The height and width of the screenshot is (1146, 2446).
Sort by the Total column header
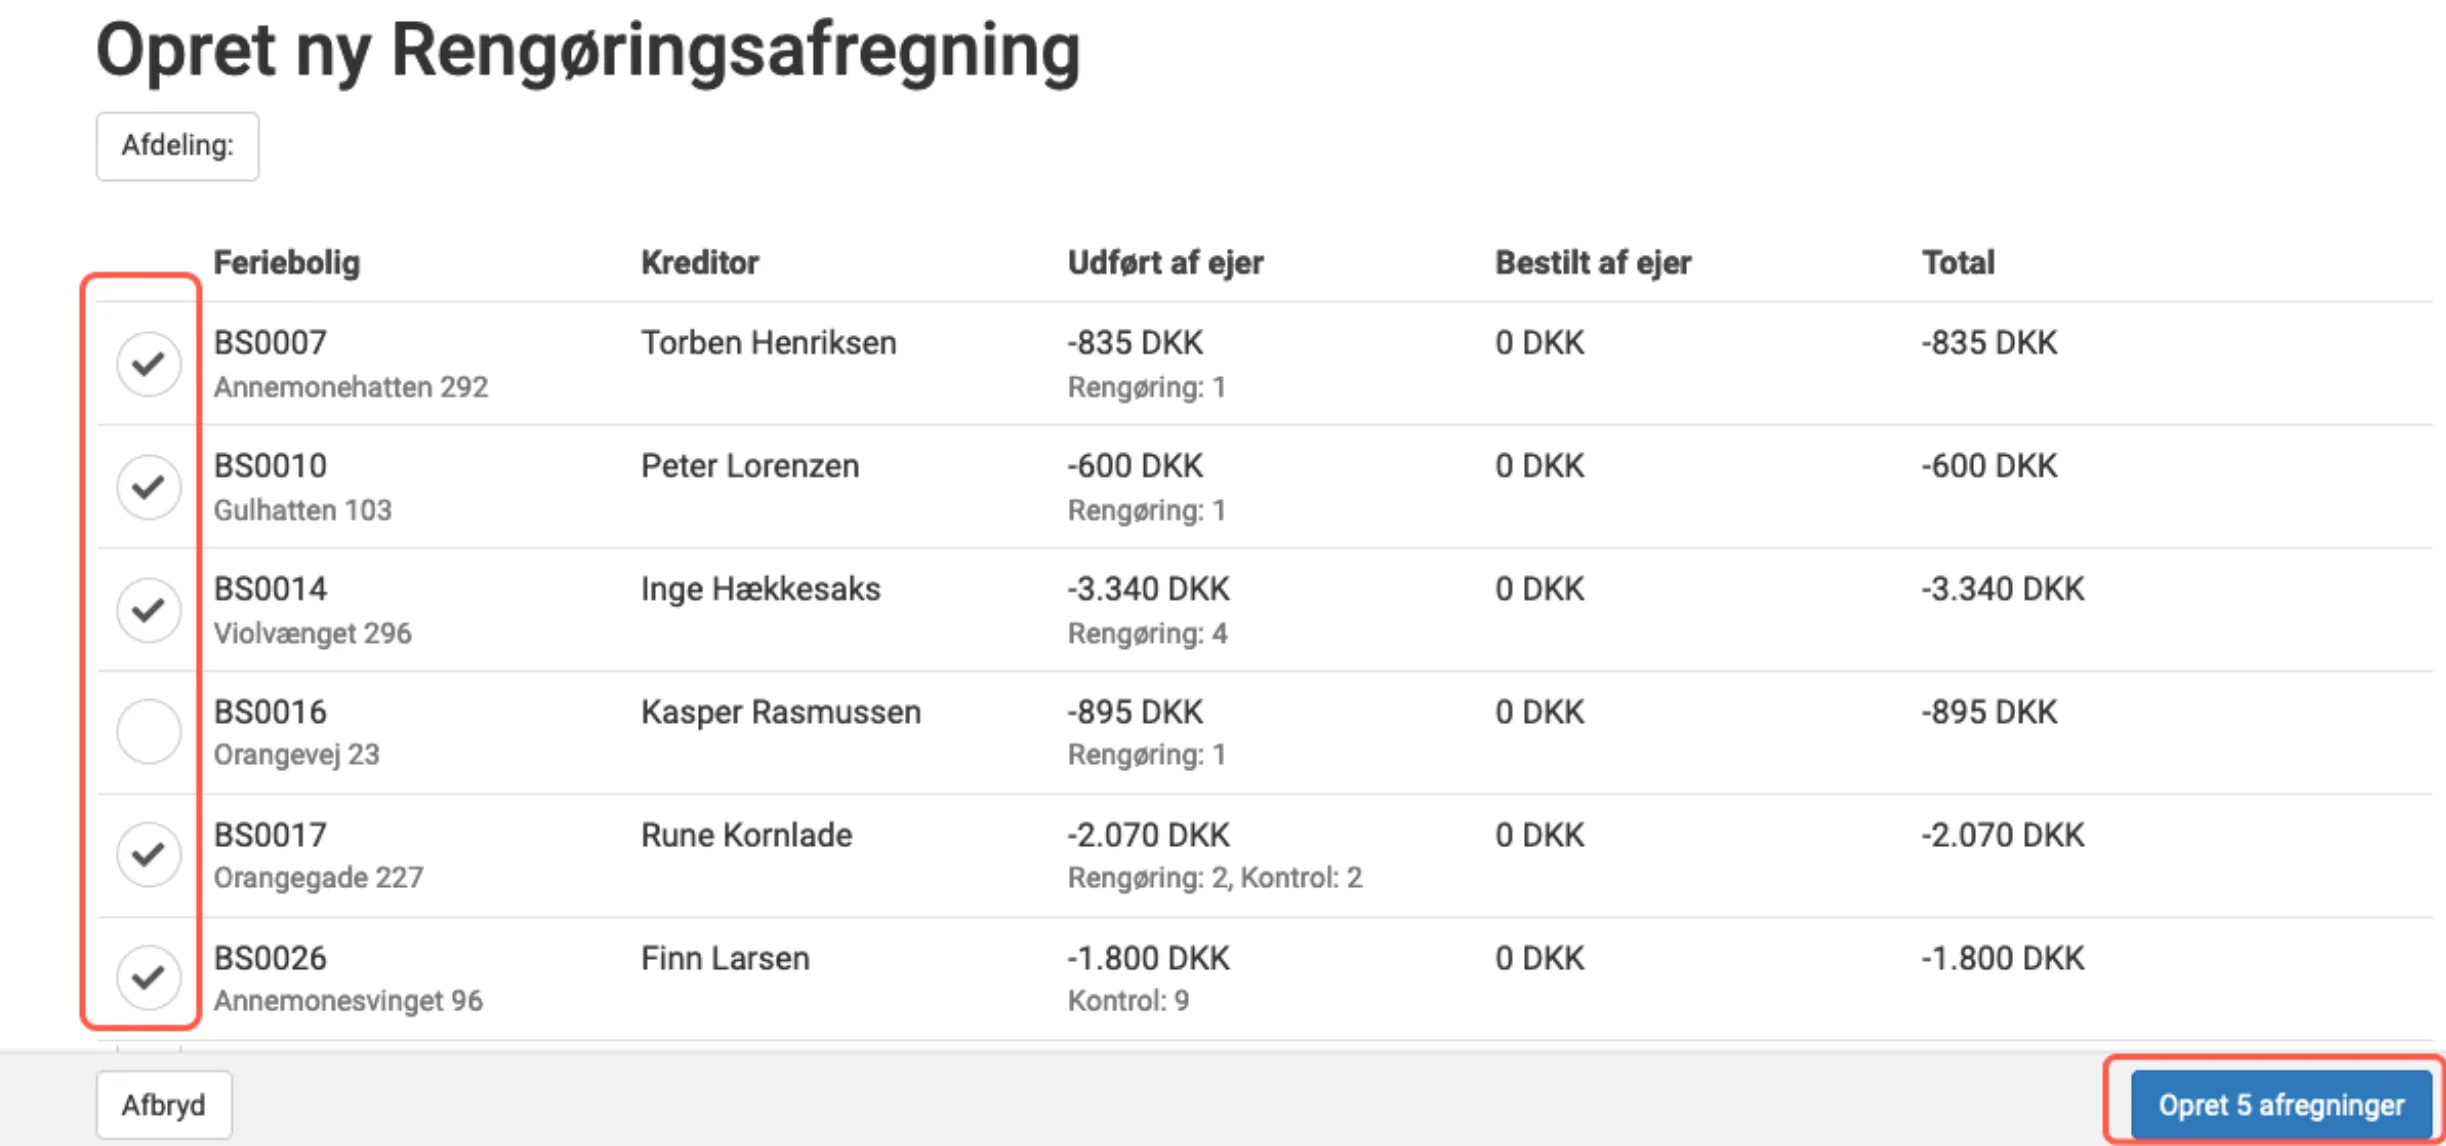[x=1955, y=261]
